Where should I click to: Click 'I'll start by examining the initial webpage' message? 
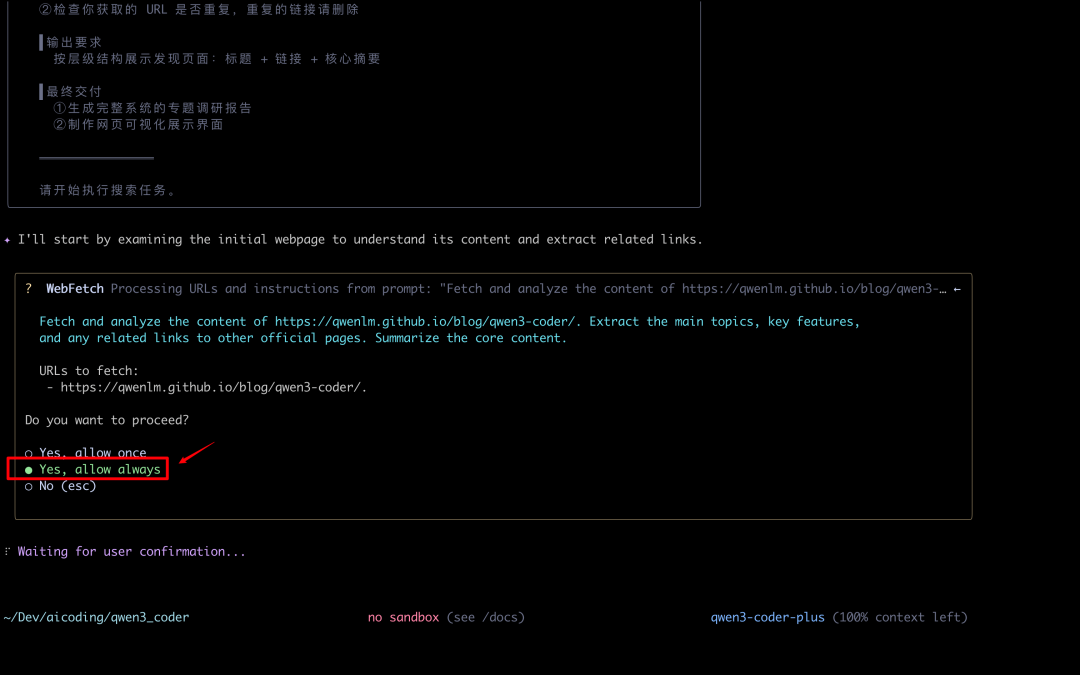[360, 240]
